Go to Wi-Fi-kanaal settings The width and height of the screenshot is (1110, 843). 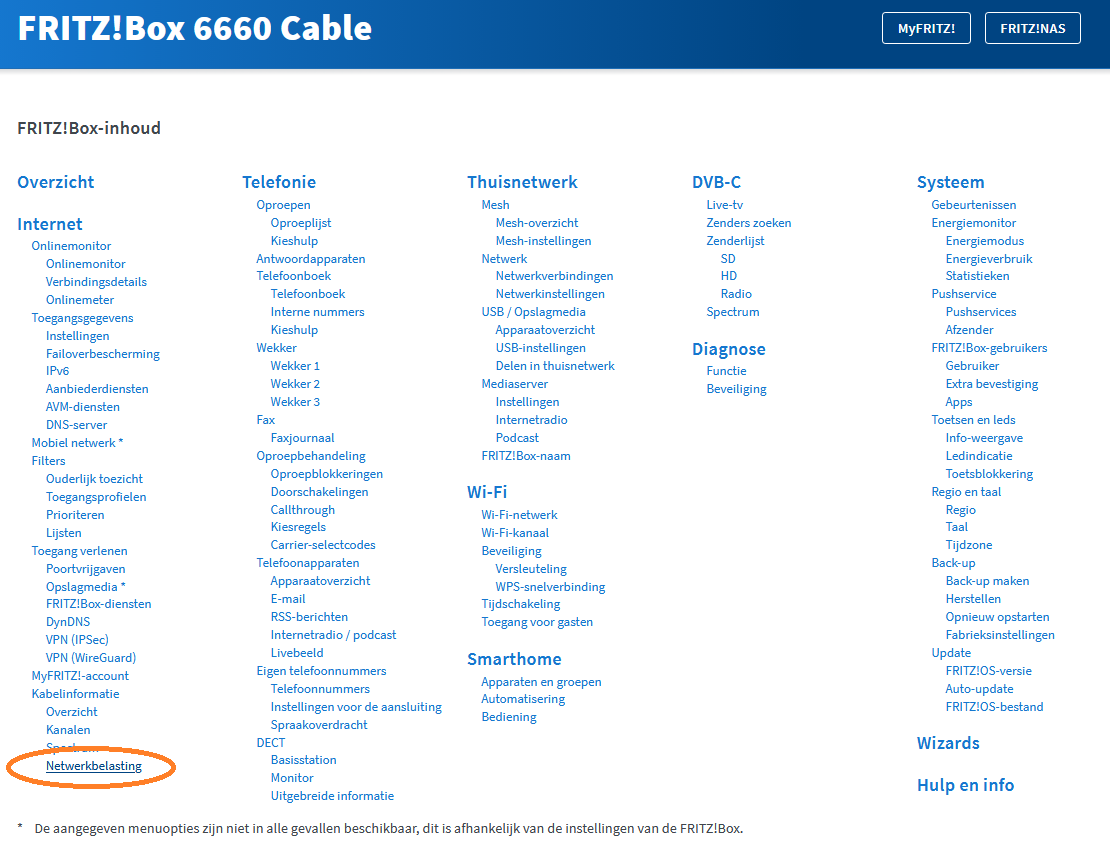point(515,533)
